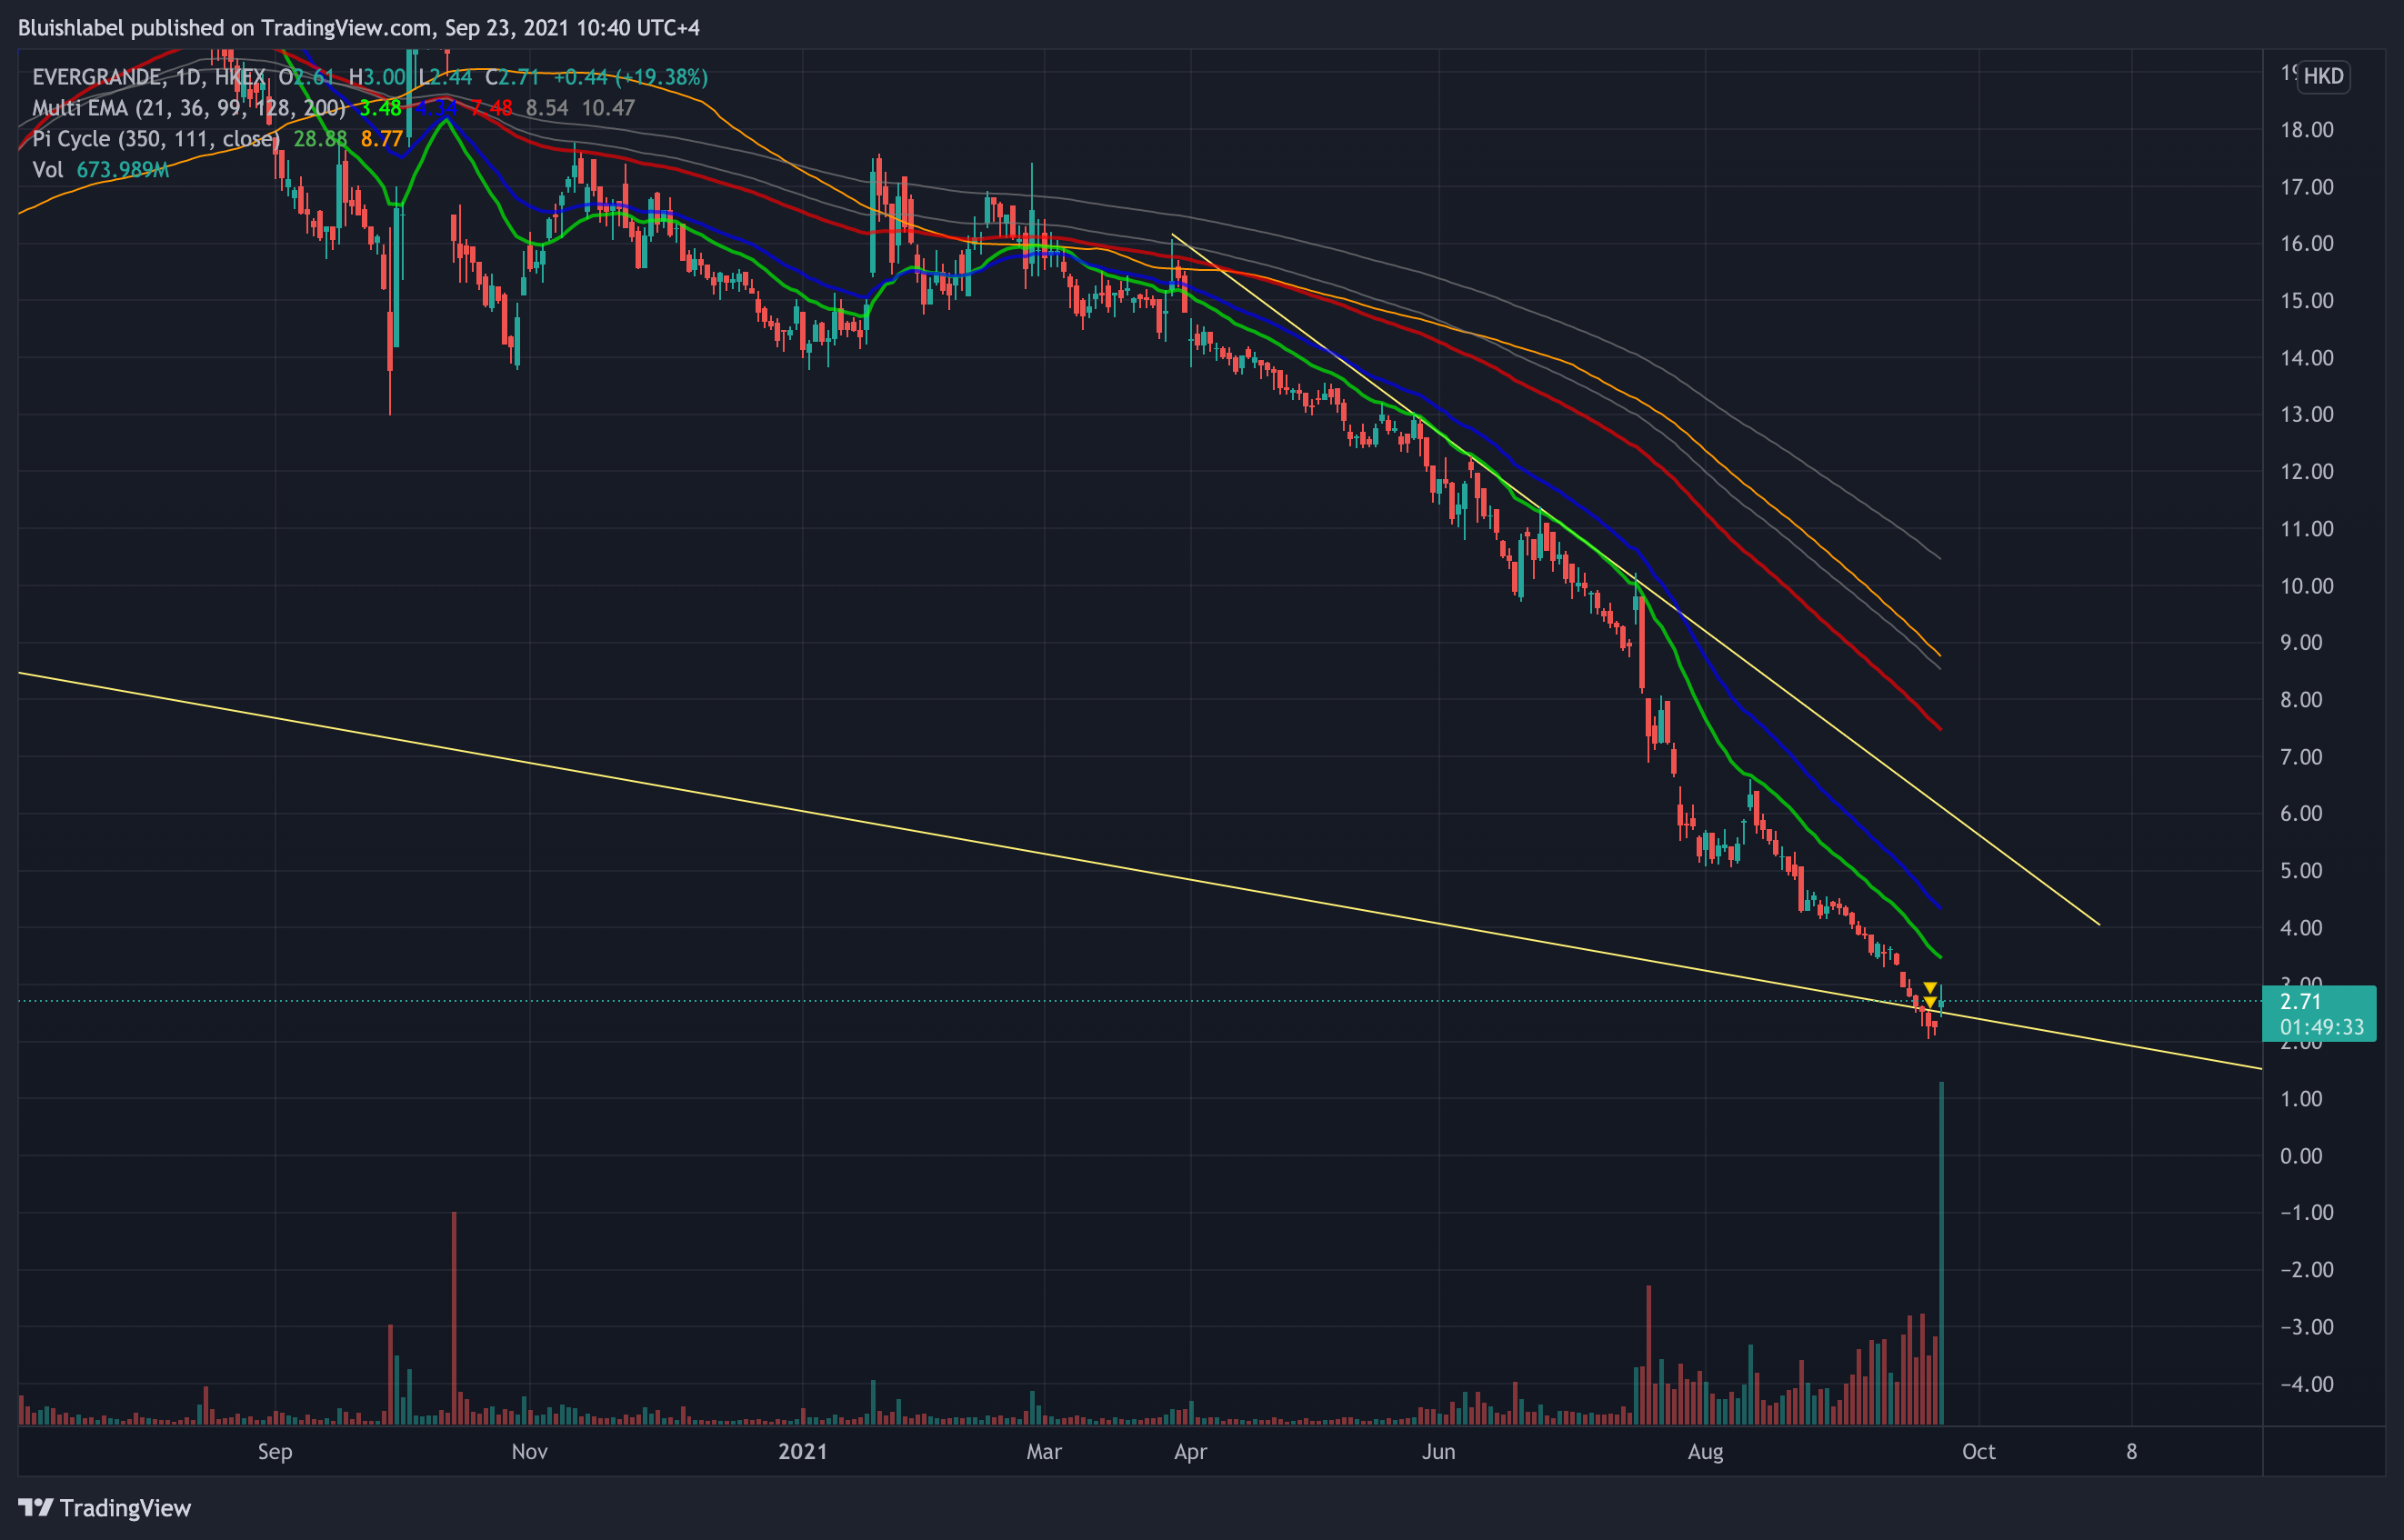Viewport: 2404px width, 1540px height.
Task: Click the high value H3.00
Action: tap(377, 77)
